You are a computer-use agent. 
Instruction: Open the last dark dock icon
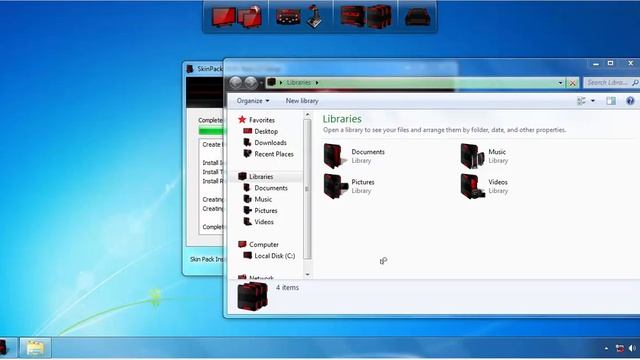417,18
